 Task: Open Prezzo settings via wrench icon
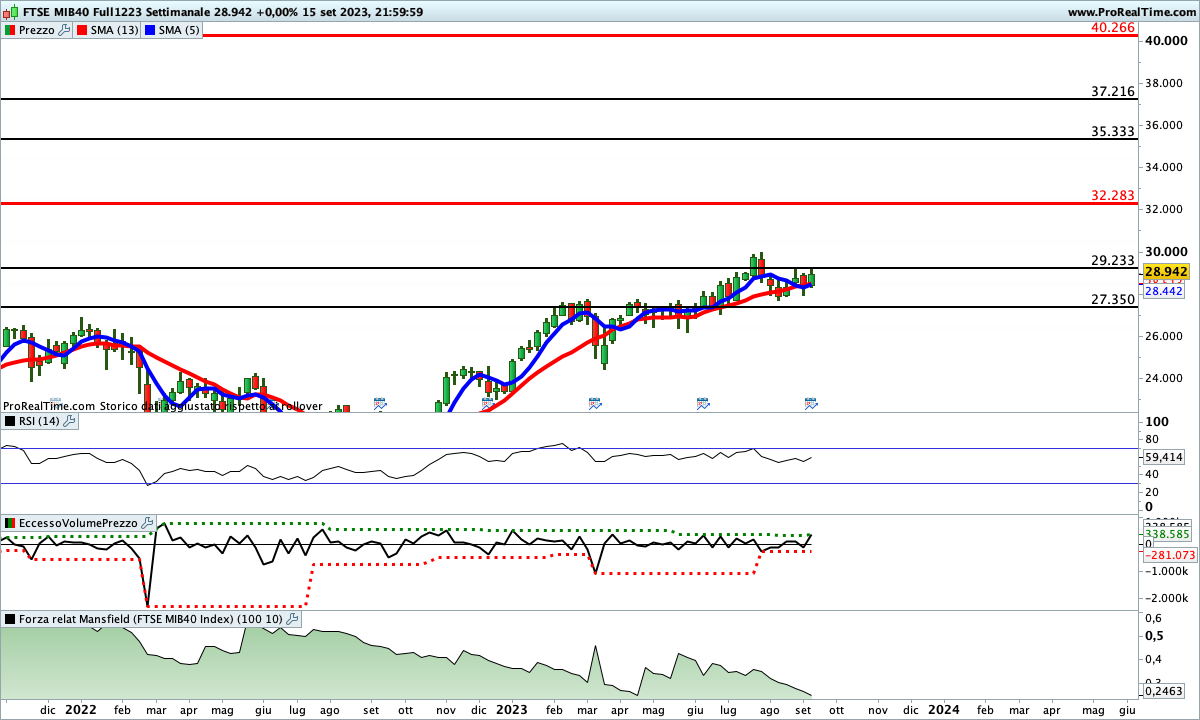[x=65, y=30]
